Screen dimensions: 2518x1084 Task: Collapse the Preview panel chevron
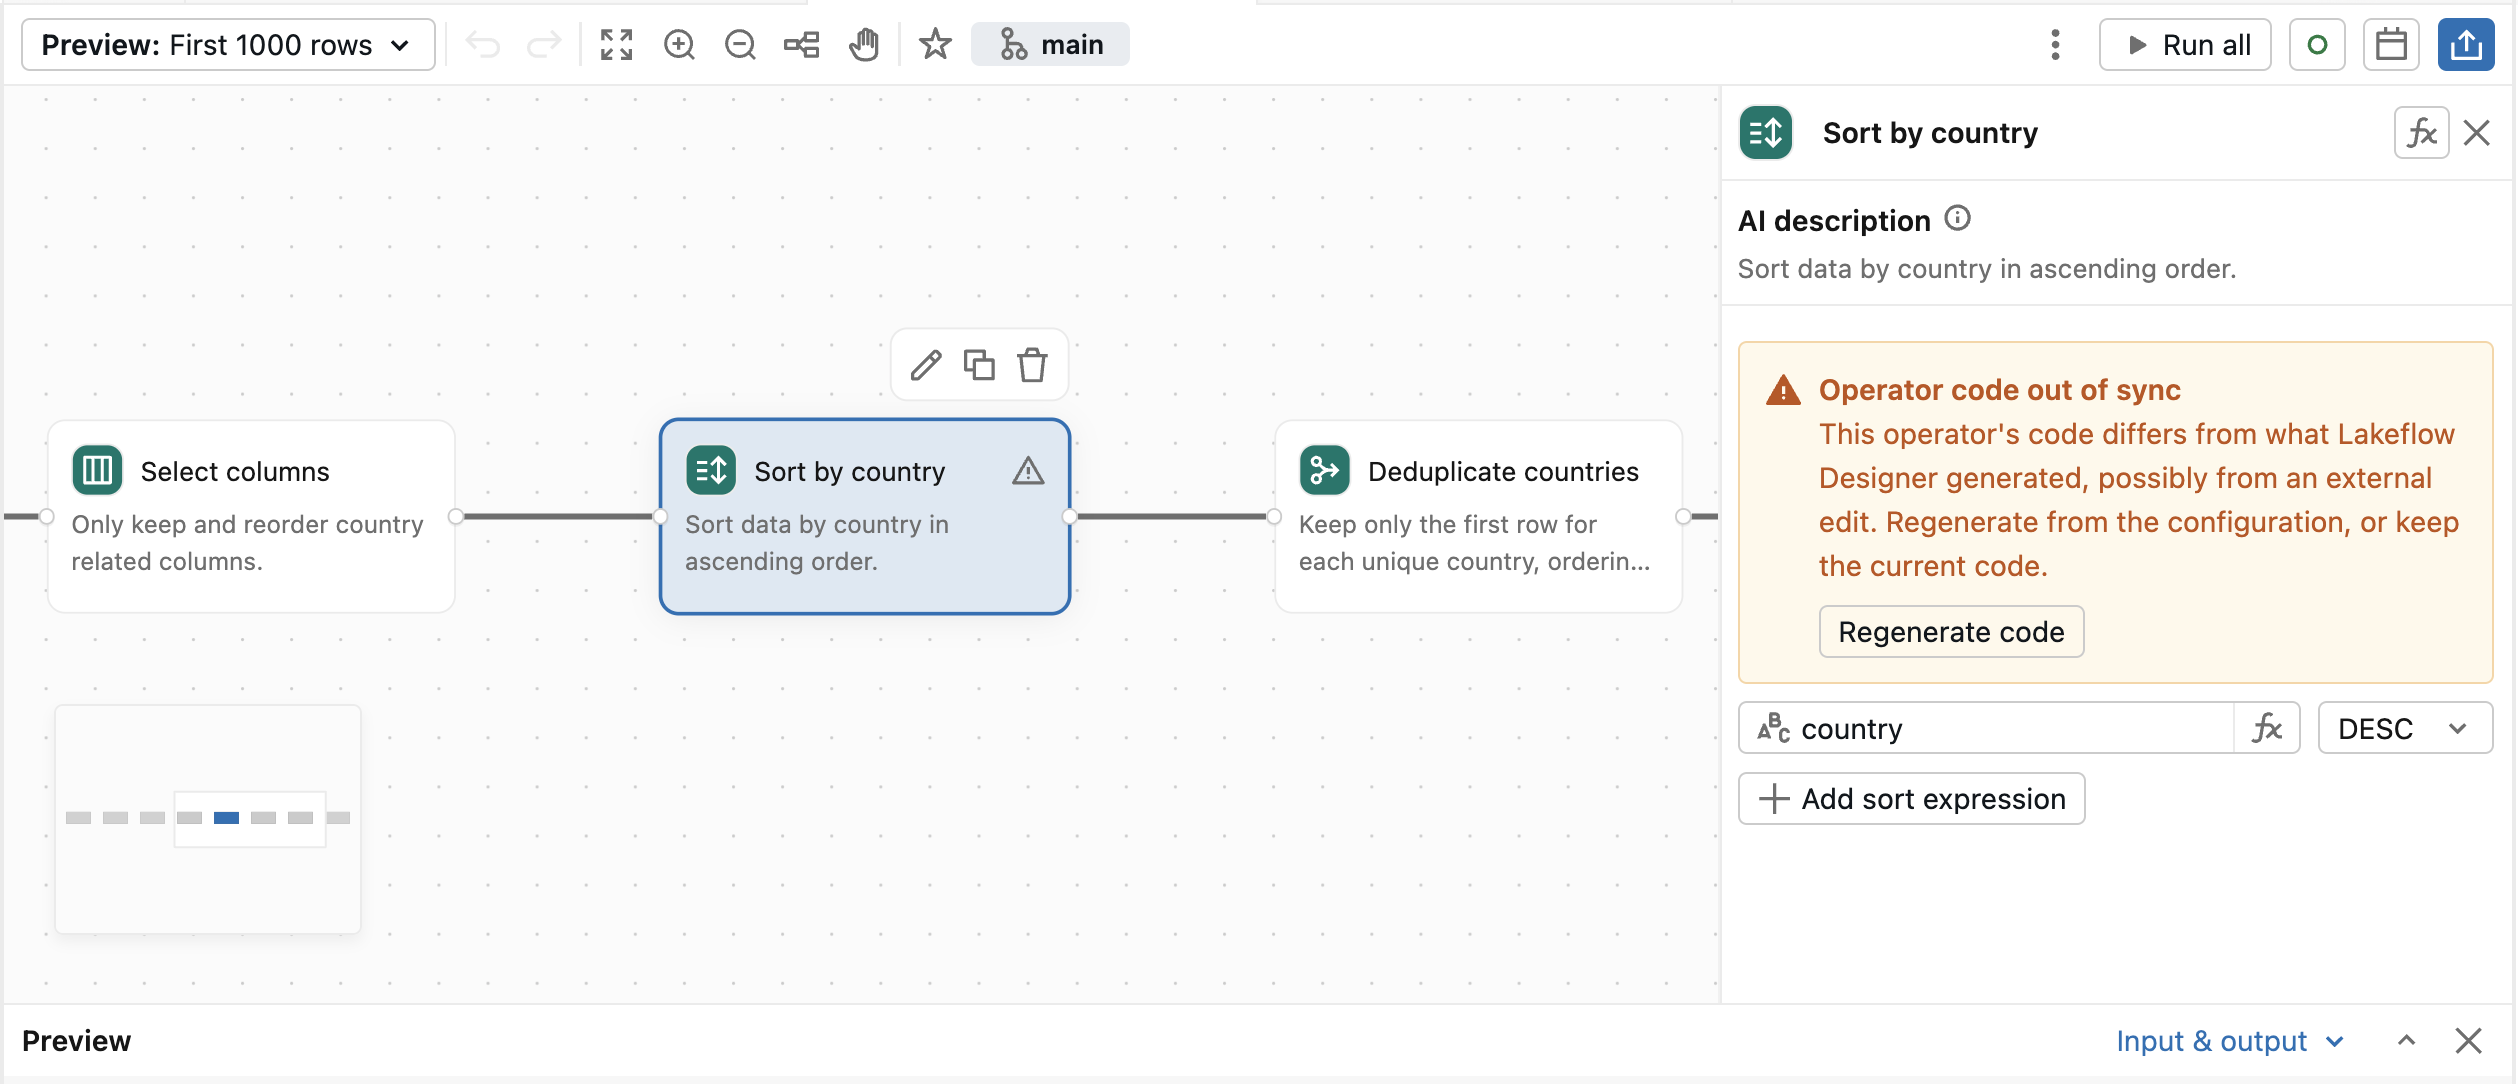pyautogui.click(x=2407, y=1041)
